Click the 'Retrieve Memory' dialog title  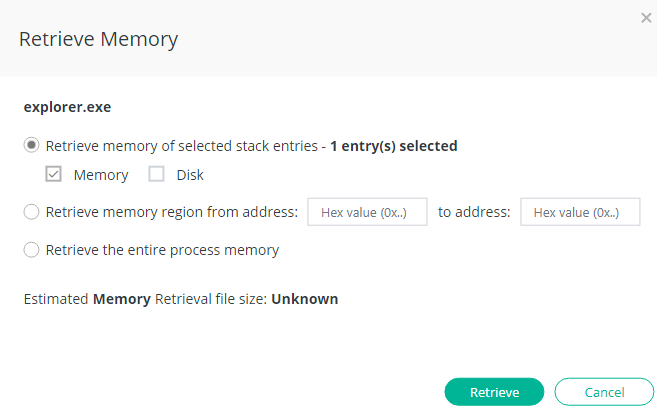pyautogui.click(x=99, y=40)
